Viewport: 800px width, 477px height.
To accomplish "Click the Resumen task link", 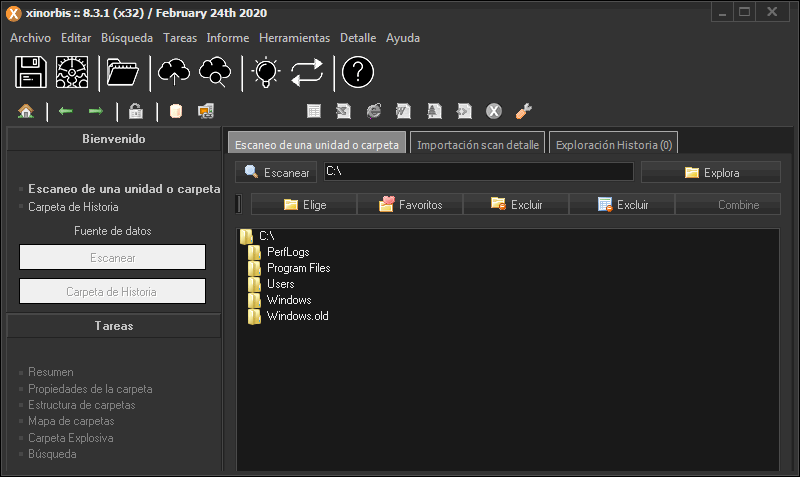I will (51, 372).
